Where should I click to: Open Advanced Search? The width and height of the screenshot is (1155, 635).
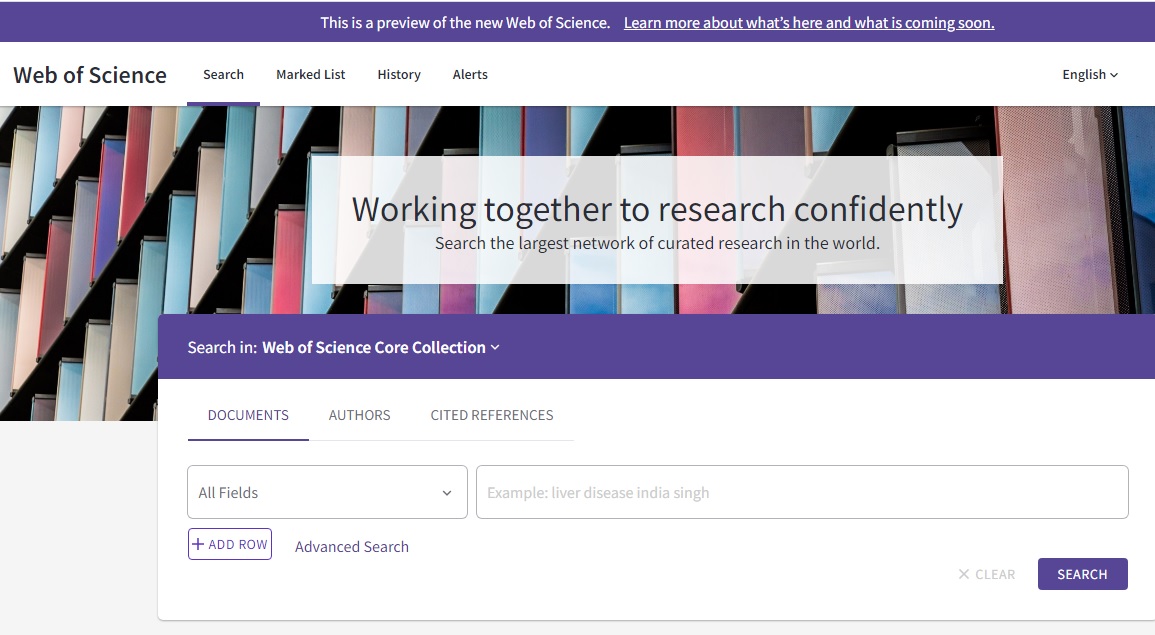tap(351, 546)
